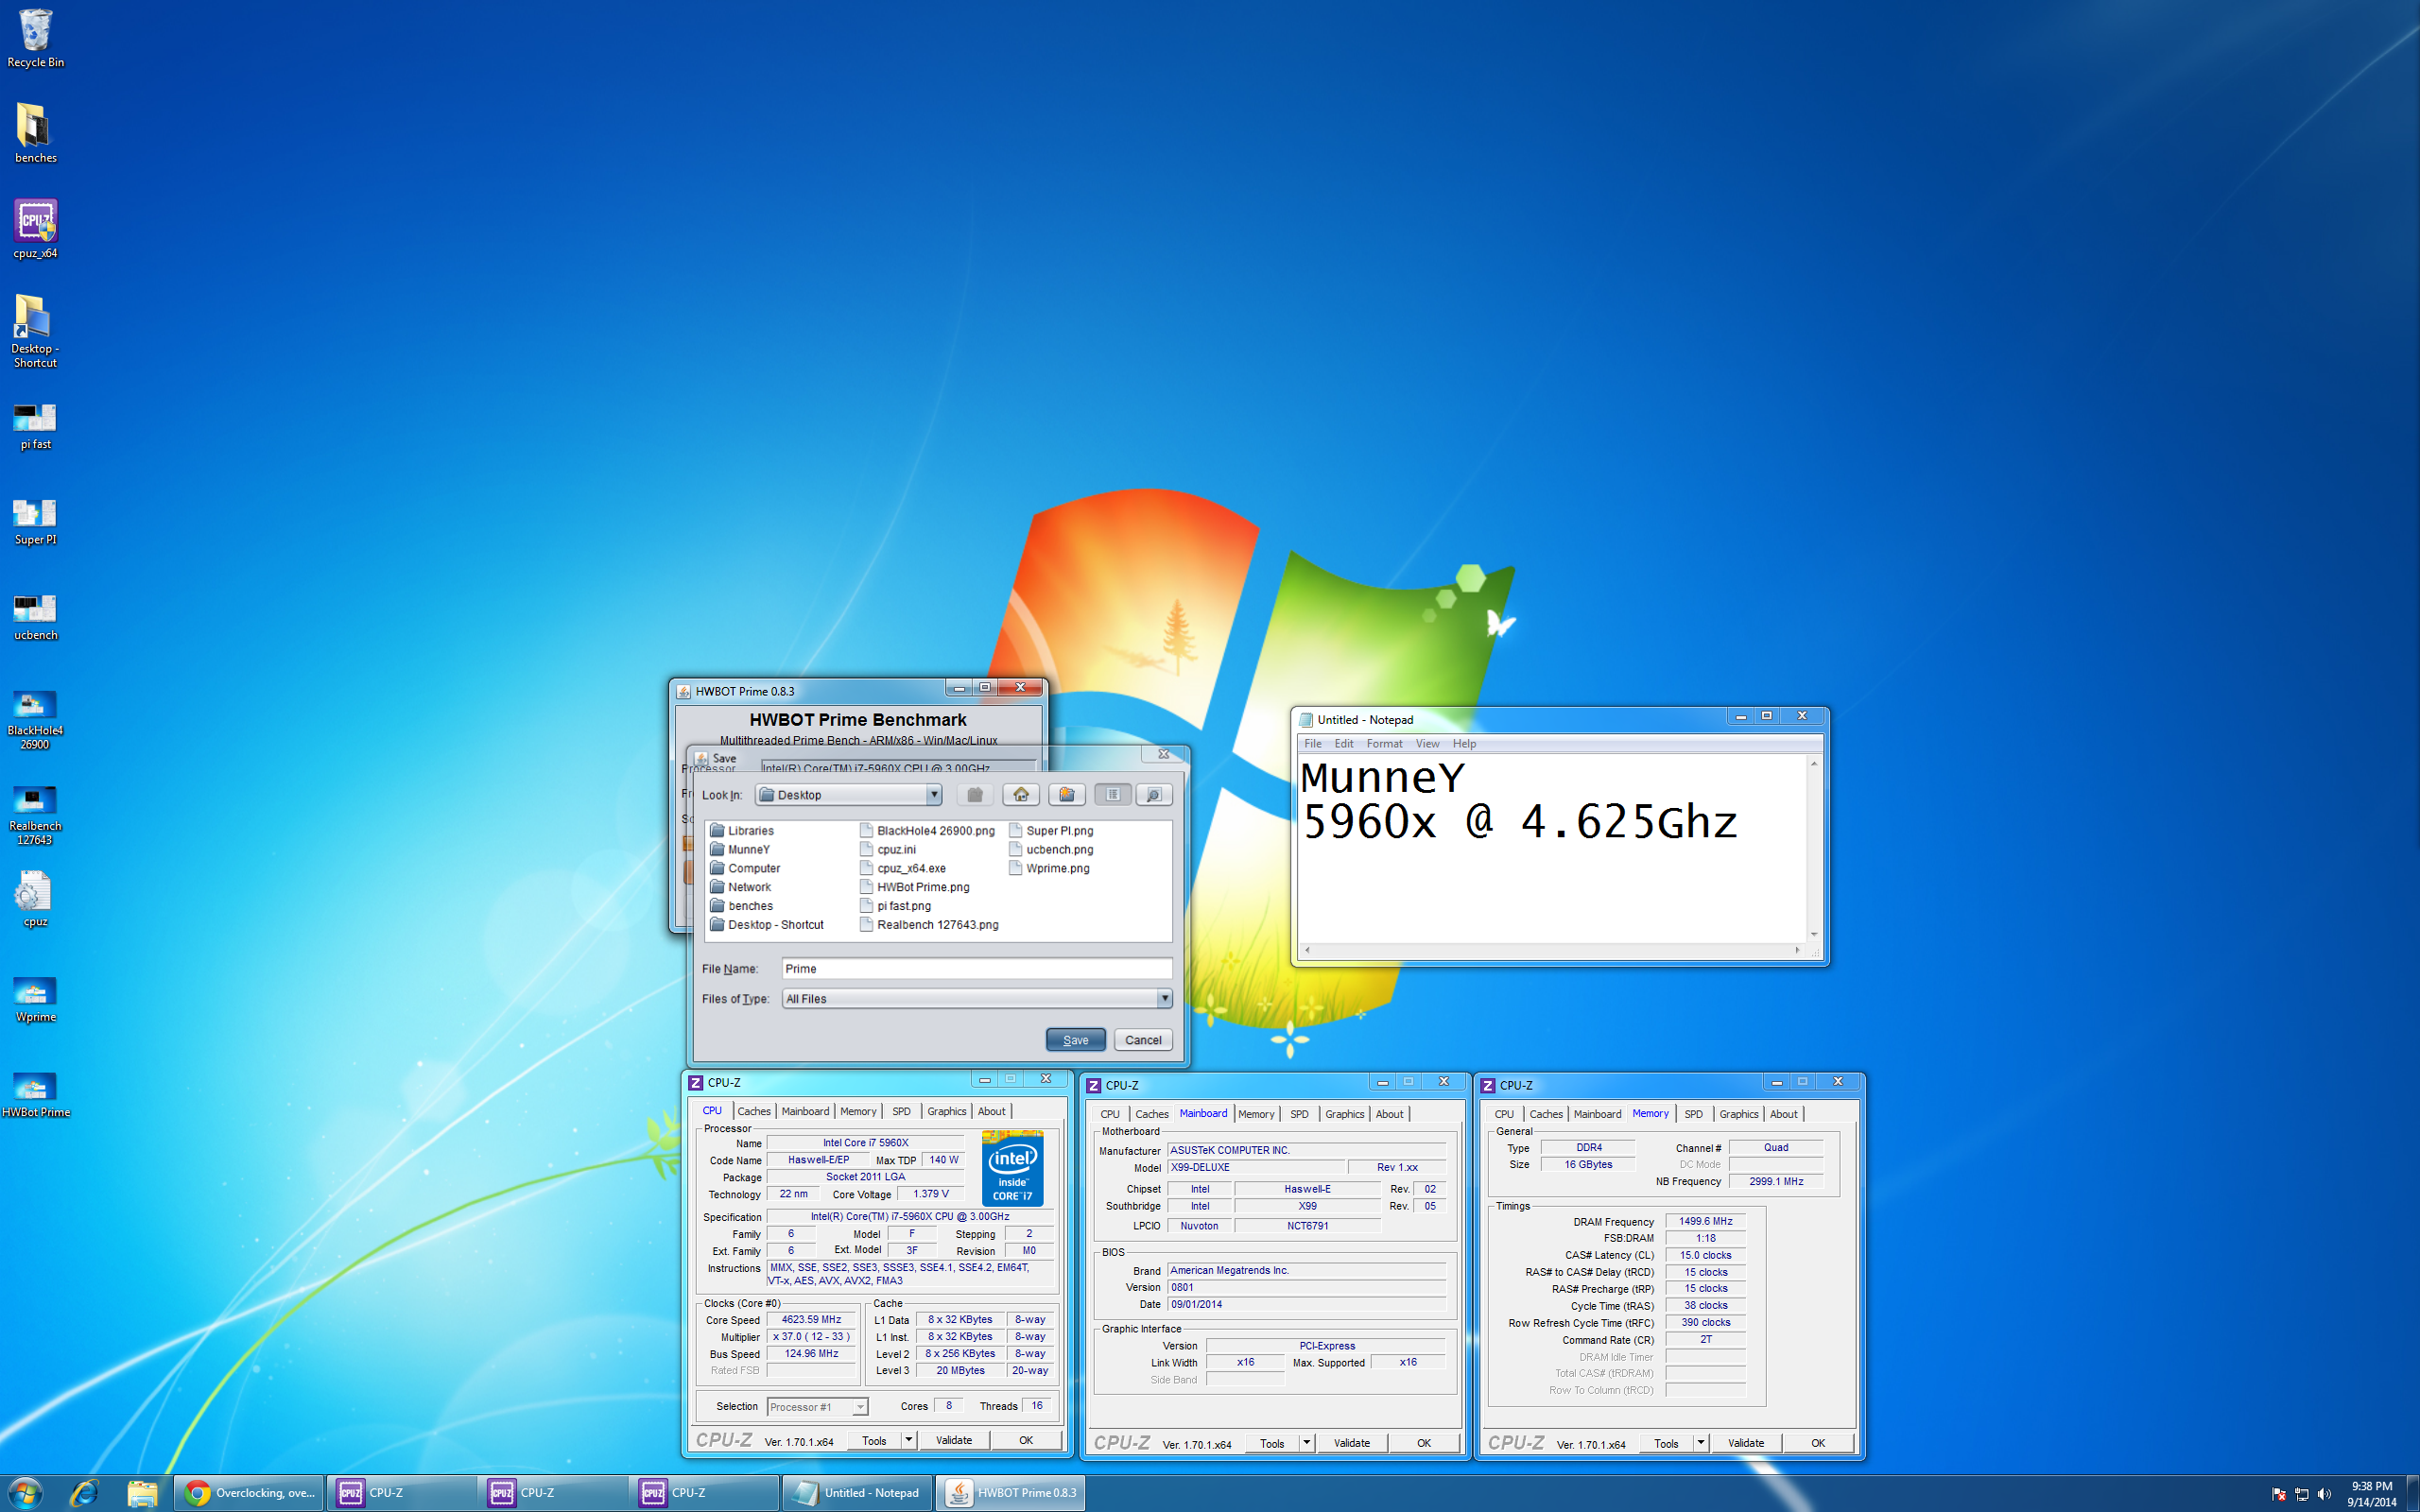Click Cancel in the Save dialog

(1142, 1040)
